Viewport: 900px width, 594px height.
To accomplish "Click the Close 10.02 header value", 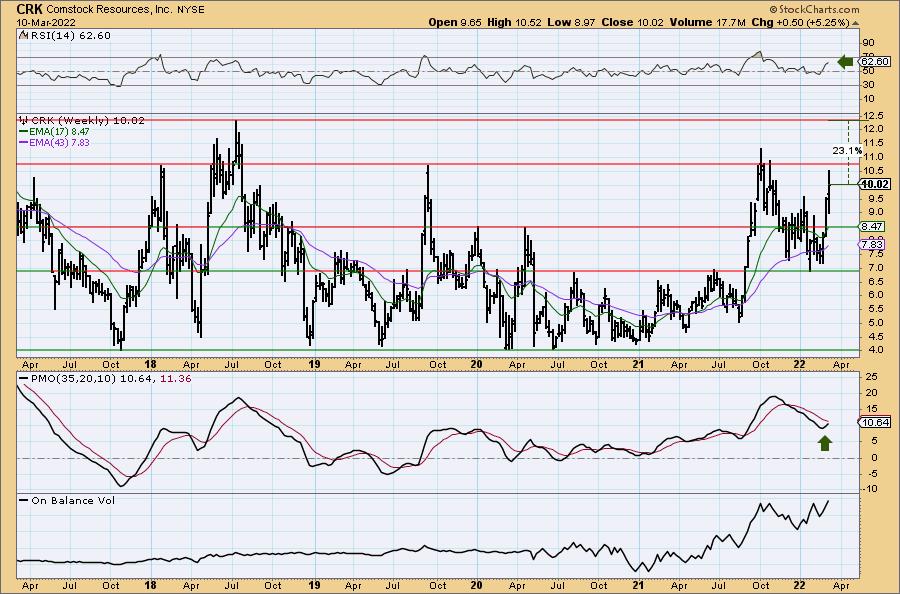I will pyautogui.click(x=633, y=22).
